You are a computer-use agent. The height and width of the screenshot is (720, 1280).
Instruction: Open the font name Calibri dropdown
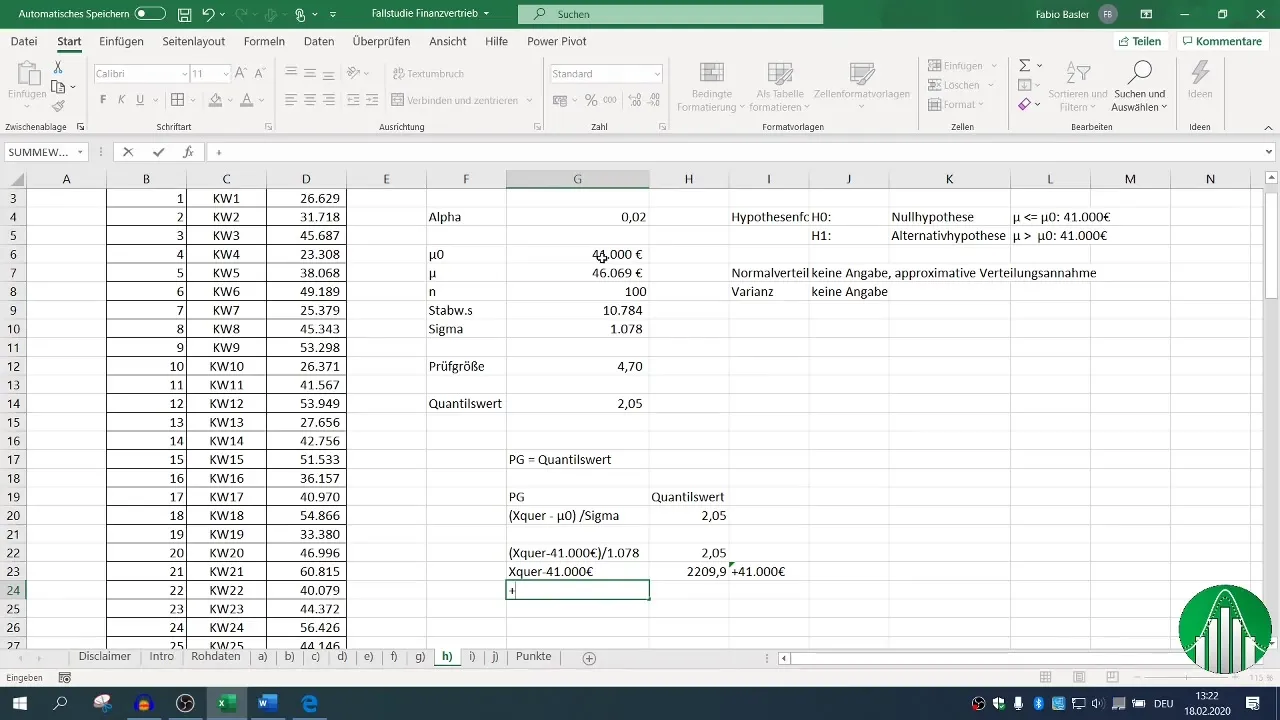coord(184,74)
